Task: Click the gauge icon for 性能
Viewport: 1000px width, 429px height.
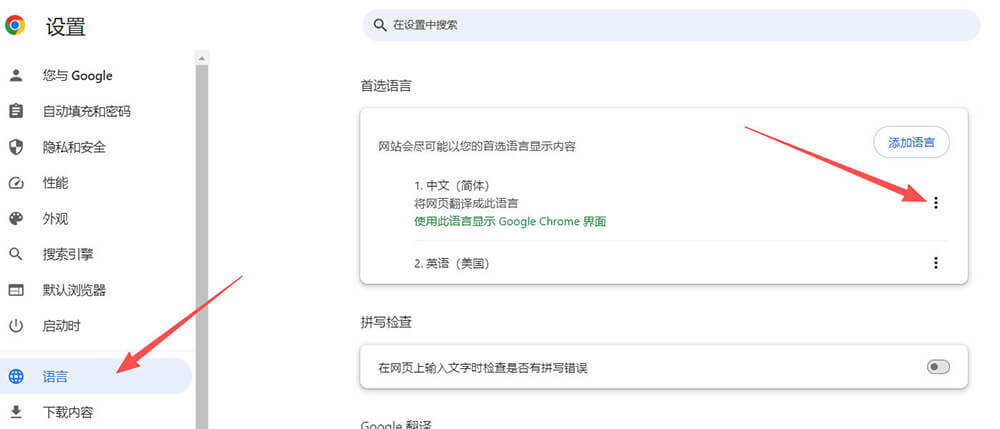Action: (15, 183)
